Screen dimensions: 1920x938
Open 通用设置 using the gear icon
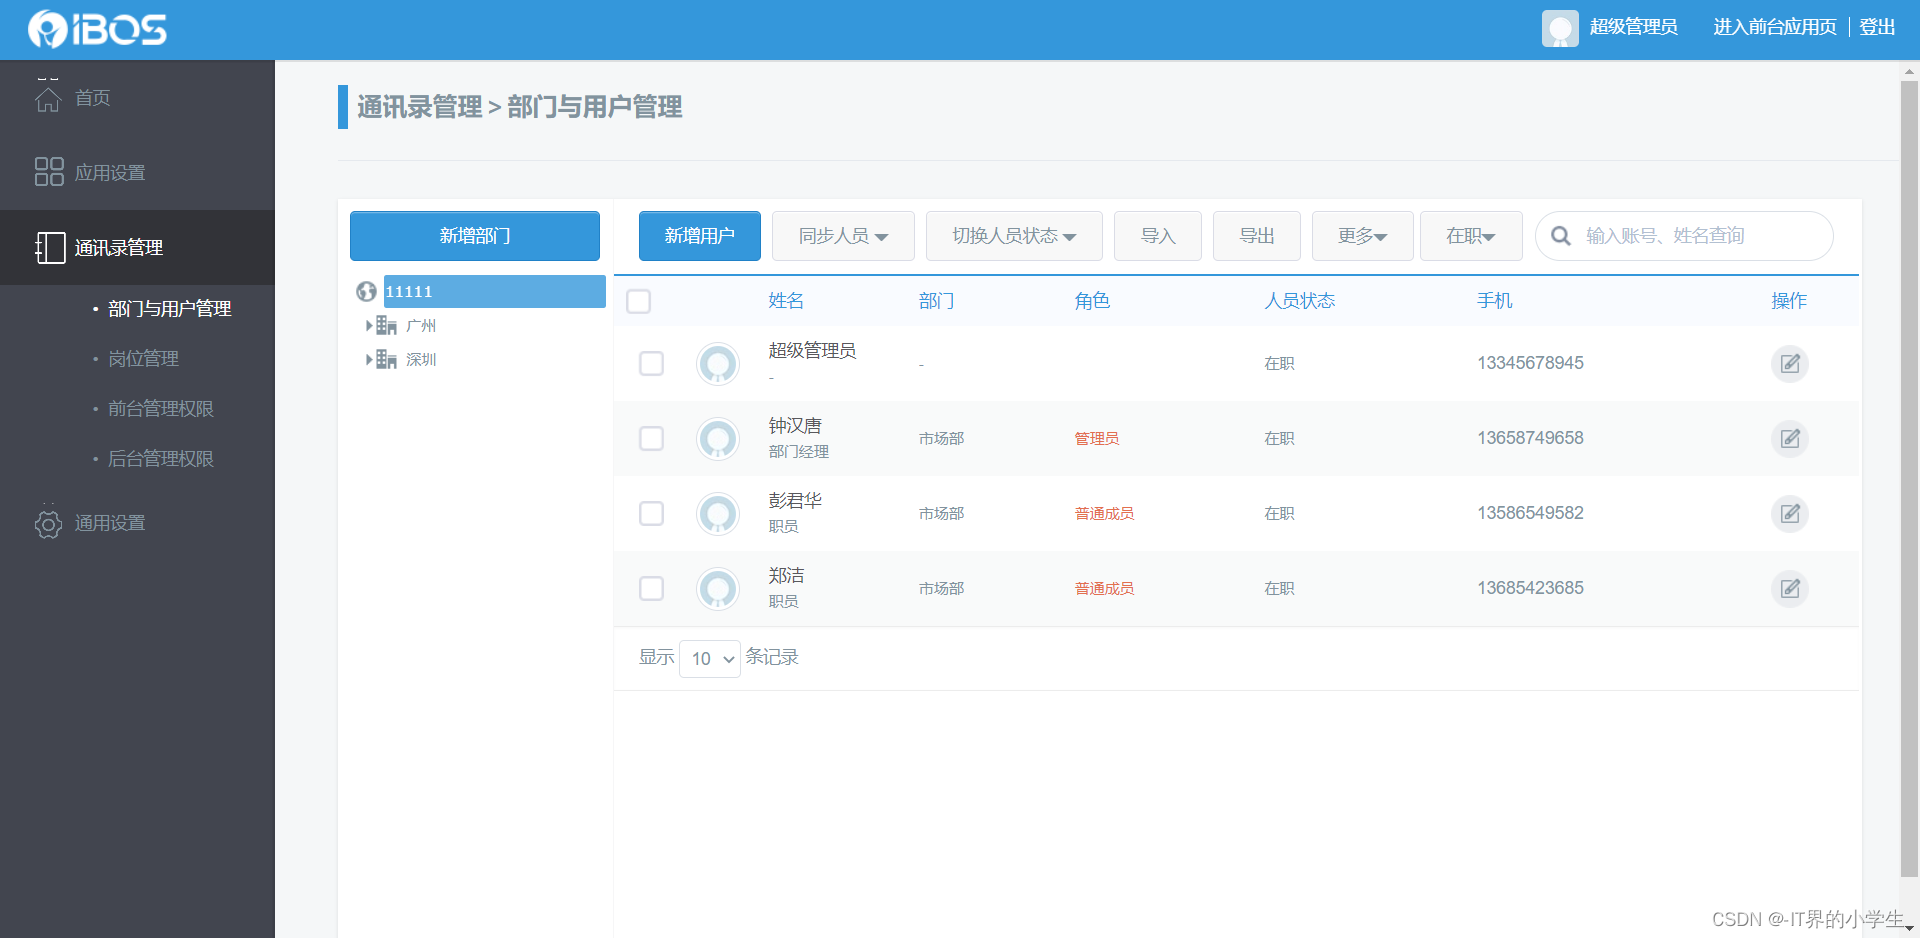tap(47, 522)
